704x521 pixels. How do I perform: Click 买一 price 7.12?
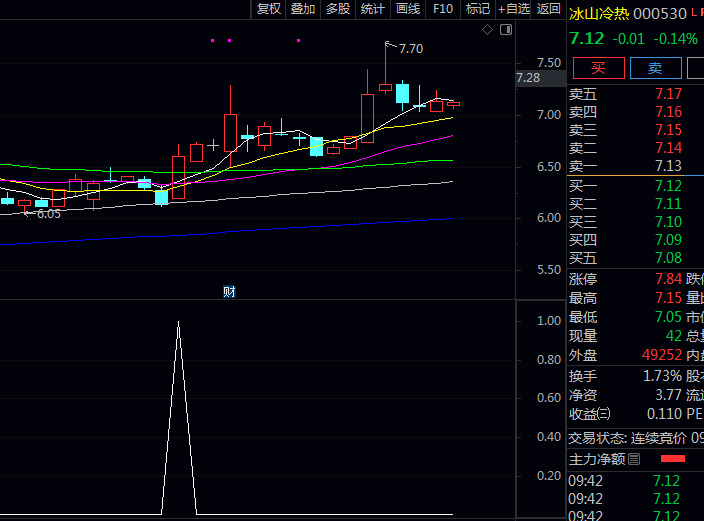pos(668,185)
